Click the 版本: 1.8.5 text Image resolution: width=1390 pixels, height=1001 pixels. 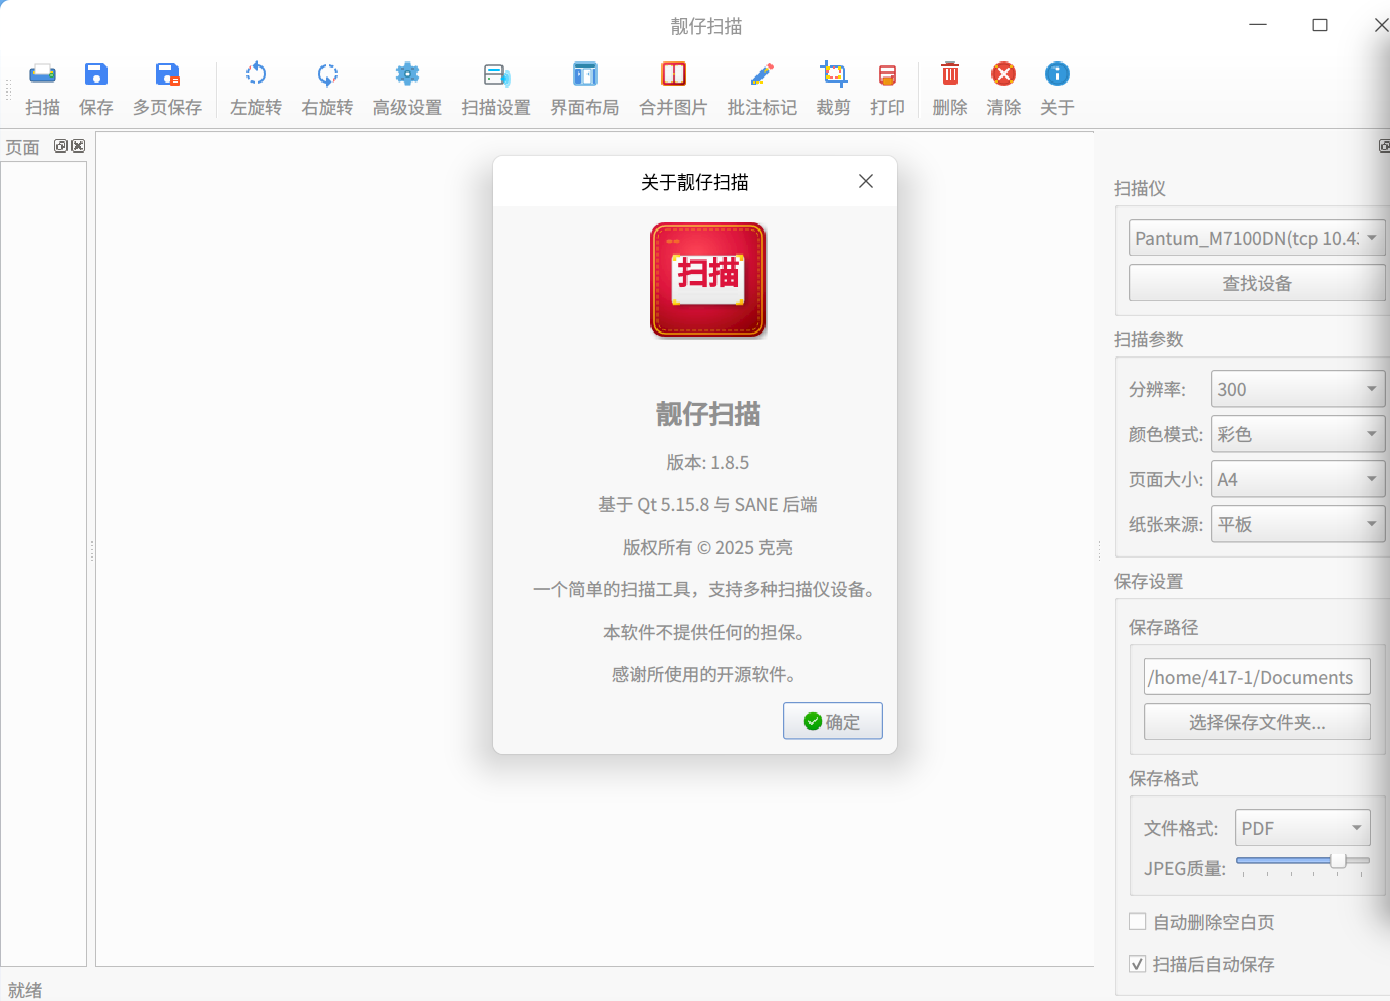[708, 463]
